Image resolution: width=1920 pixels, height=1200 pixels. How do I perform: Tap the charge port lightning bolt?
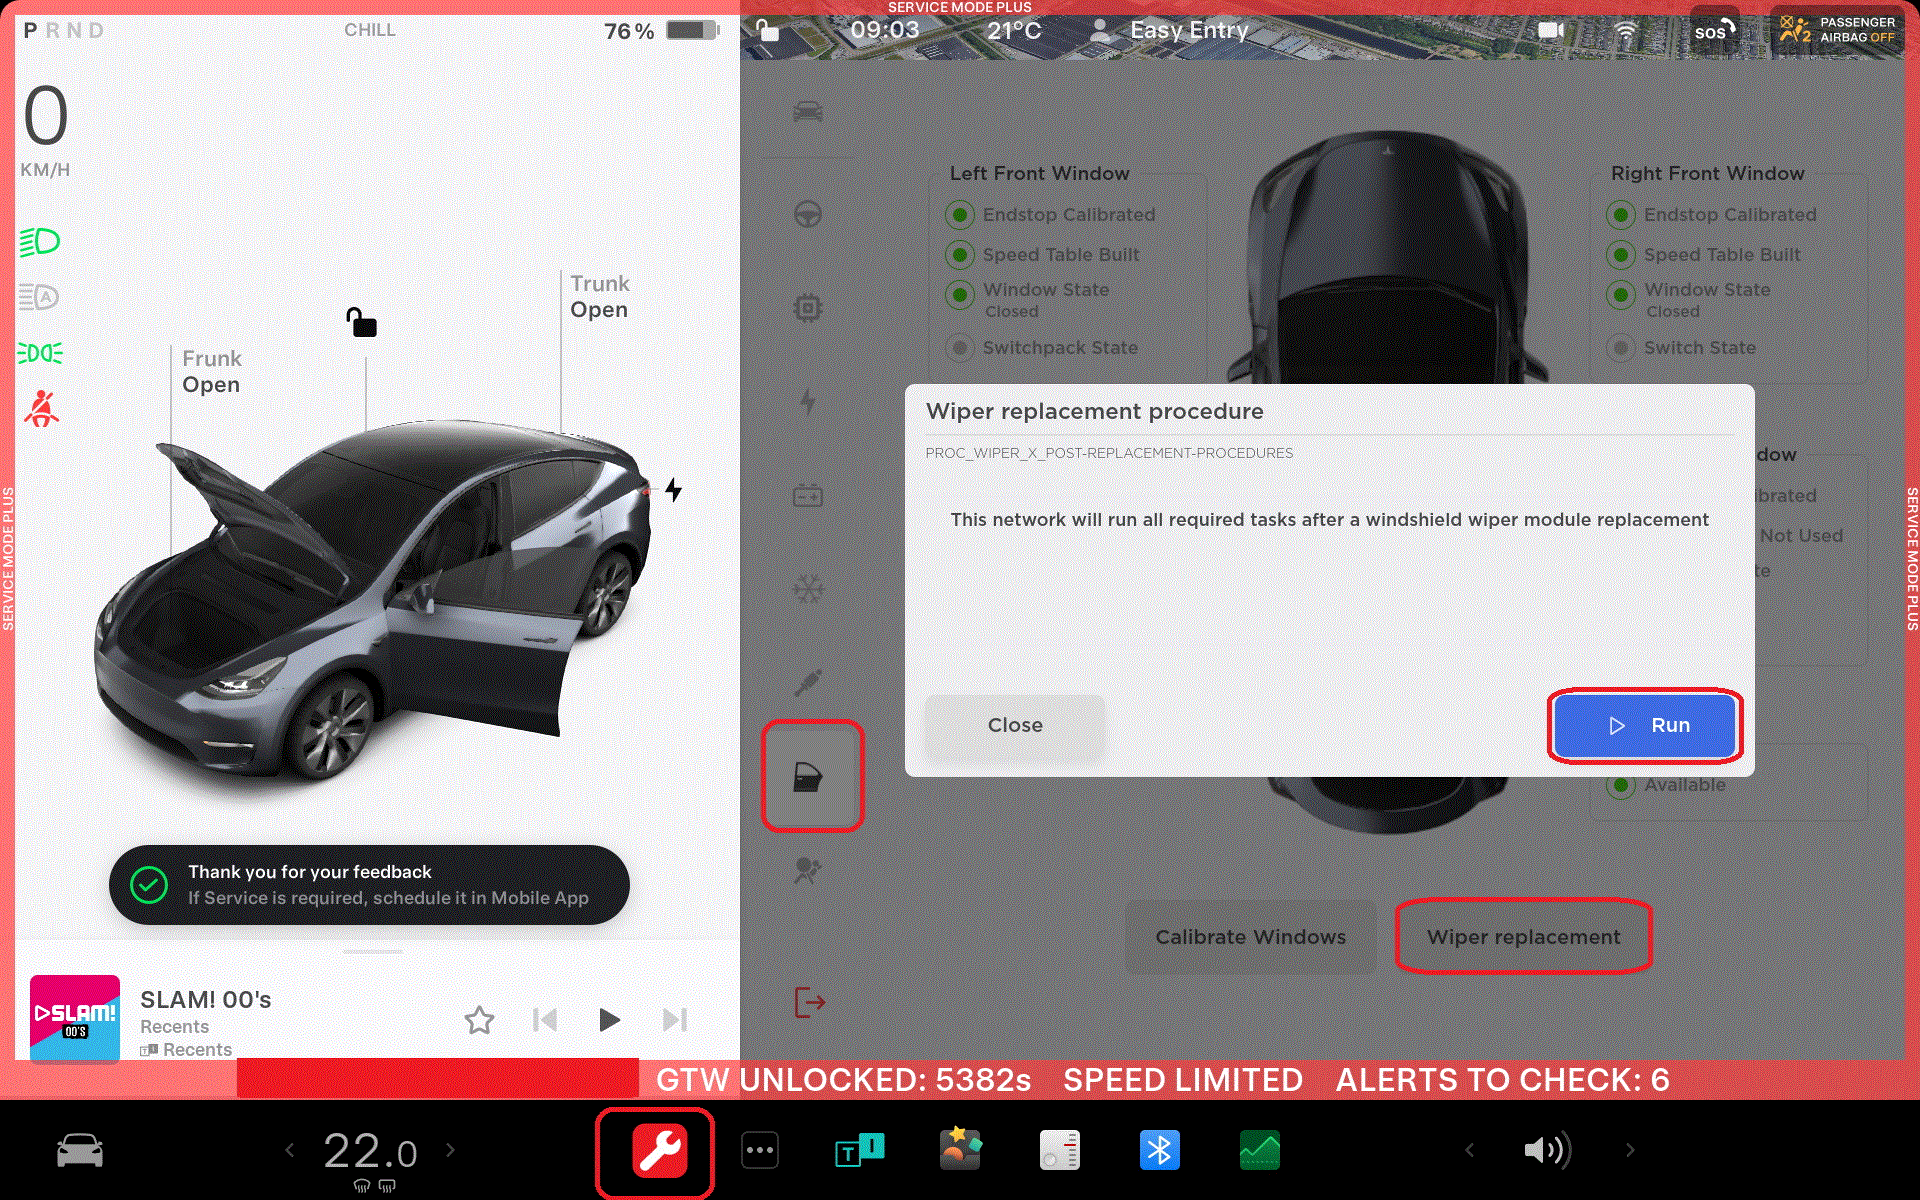pyautogui.click(x=674, y=490)
